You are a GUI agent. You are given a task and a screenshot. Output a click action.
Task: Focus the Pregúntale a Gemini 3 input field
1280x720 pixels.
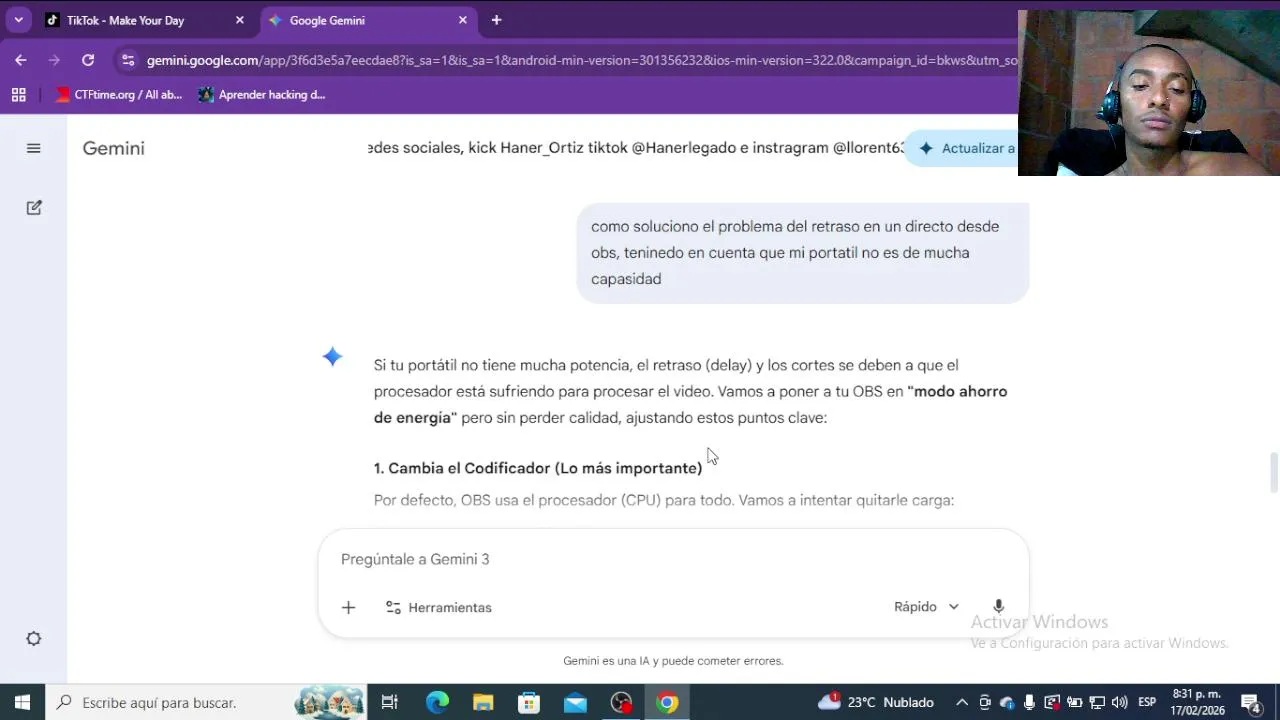coord(672,559)
